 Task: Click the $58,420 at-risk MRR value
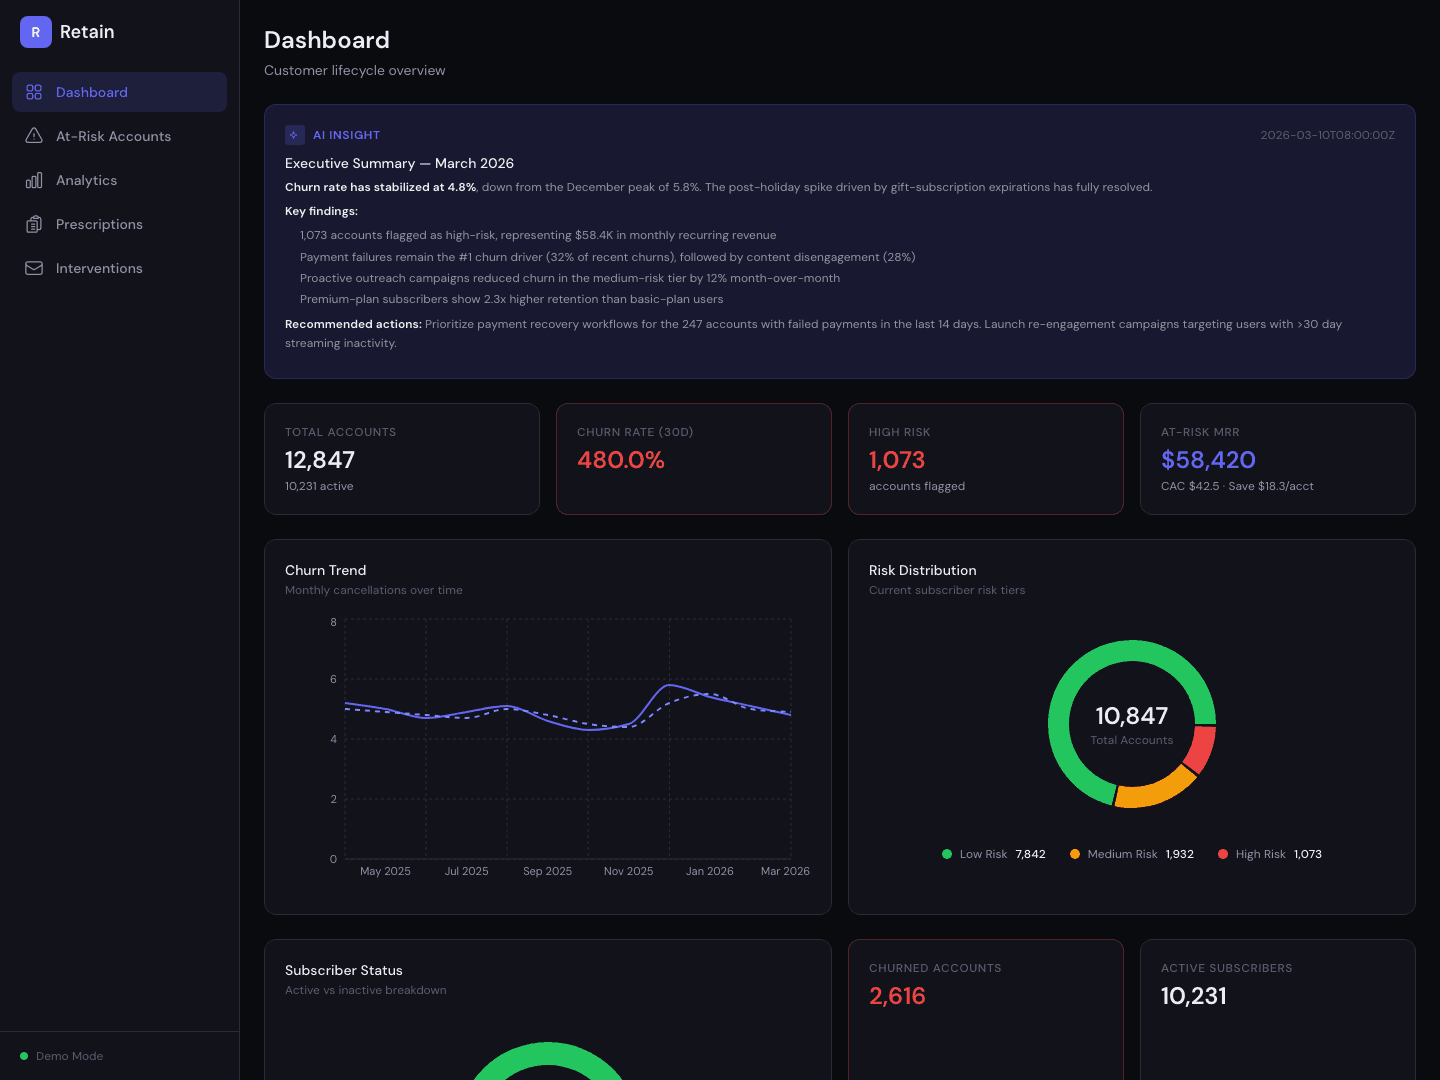pos(1208,460)
